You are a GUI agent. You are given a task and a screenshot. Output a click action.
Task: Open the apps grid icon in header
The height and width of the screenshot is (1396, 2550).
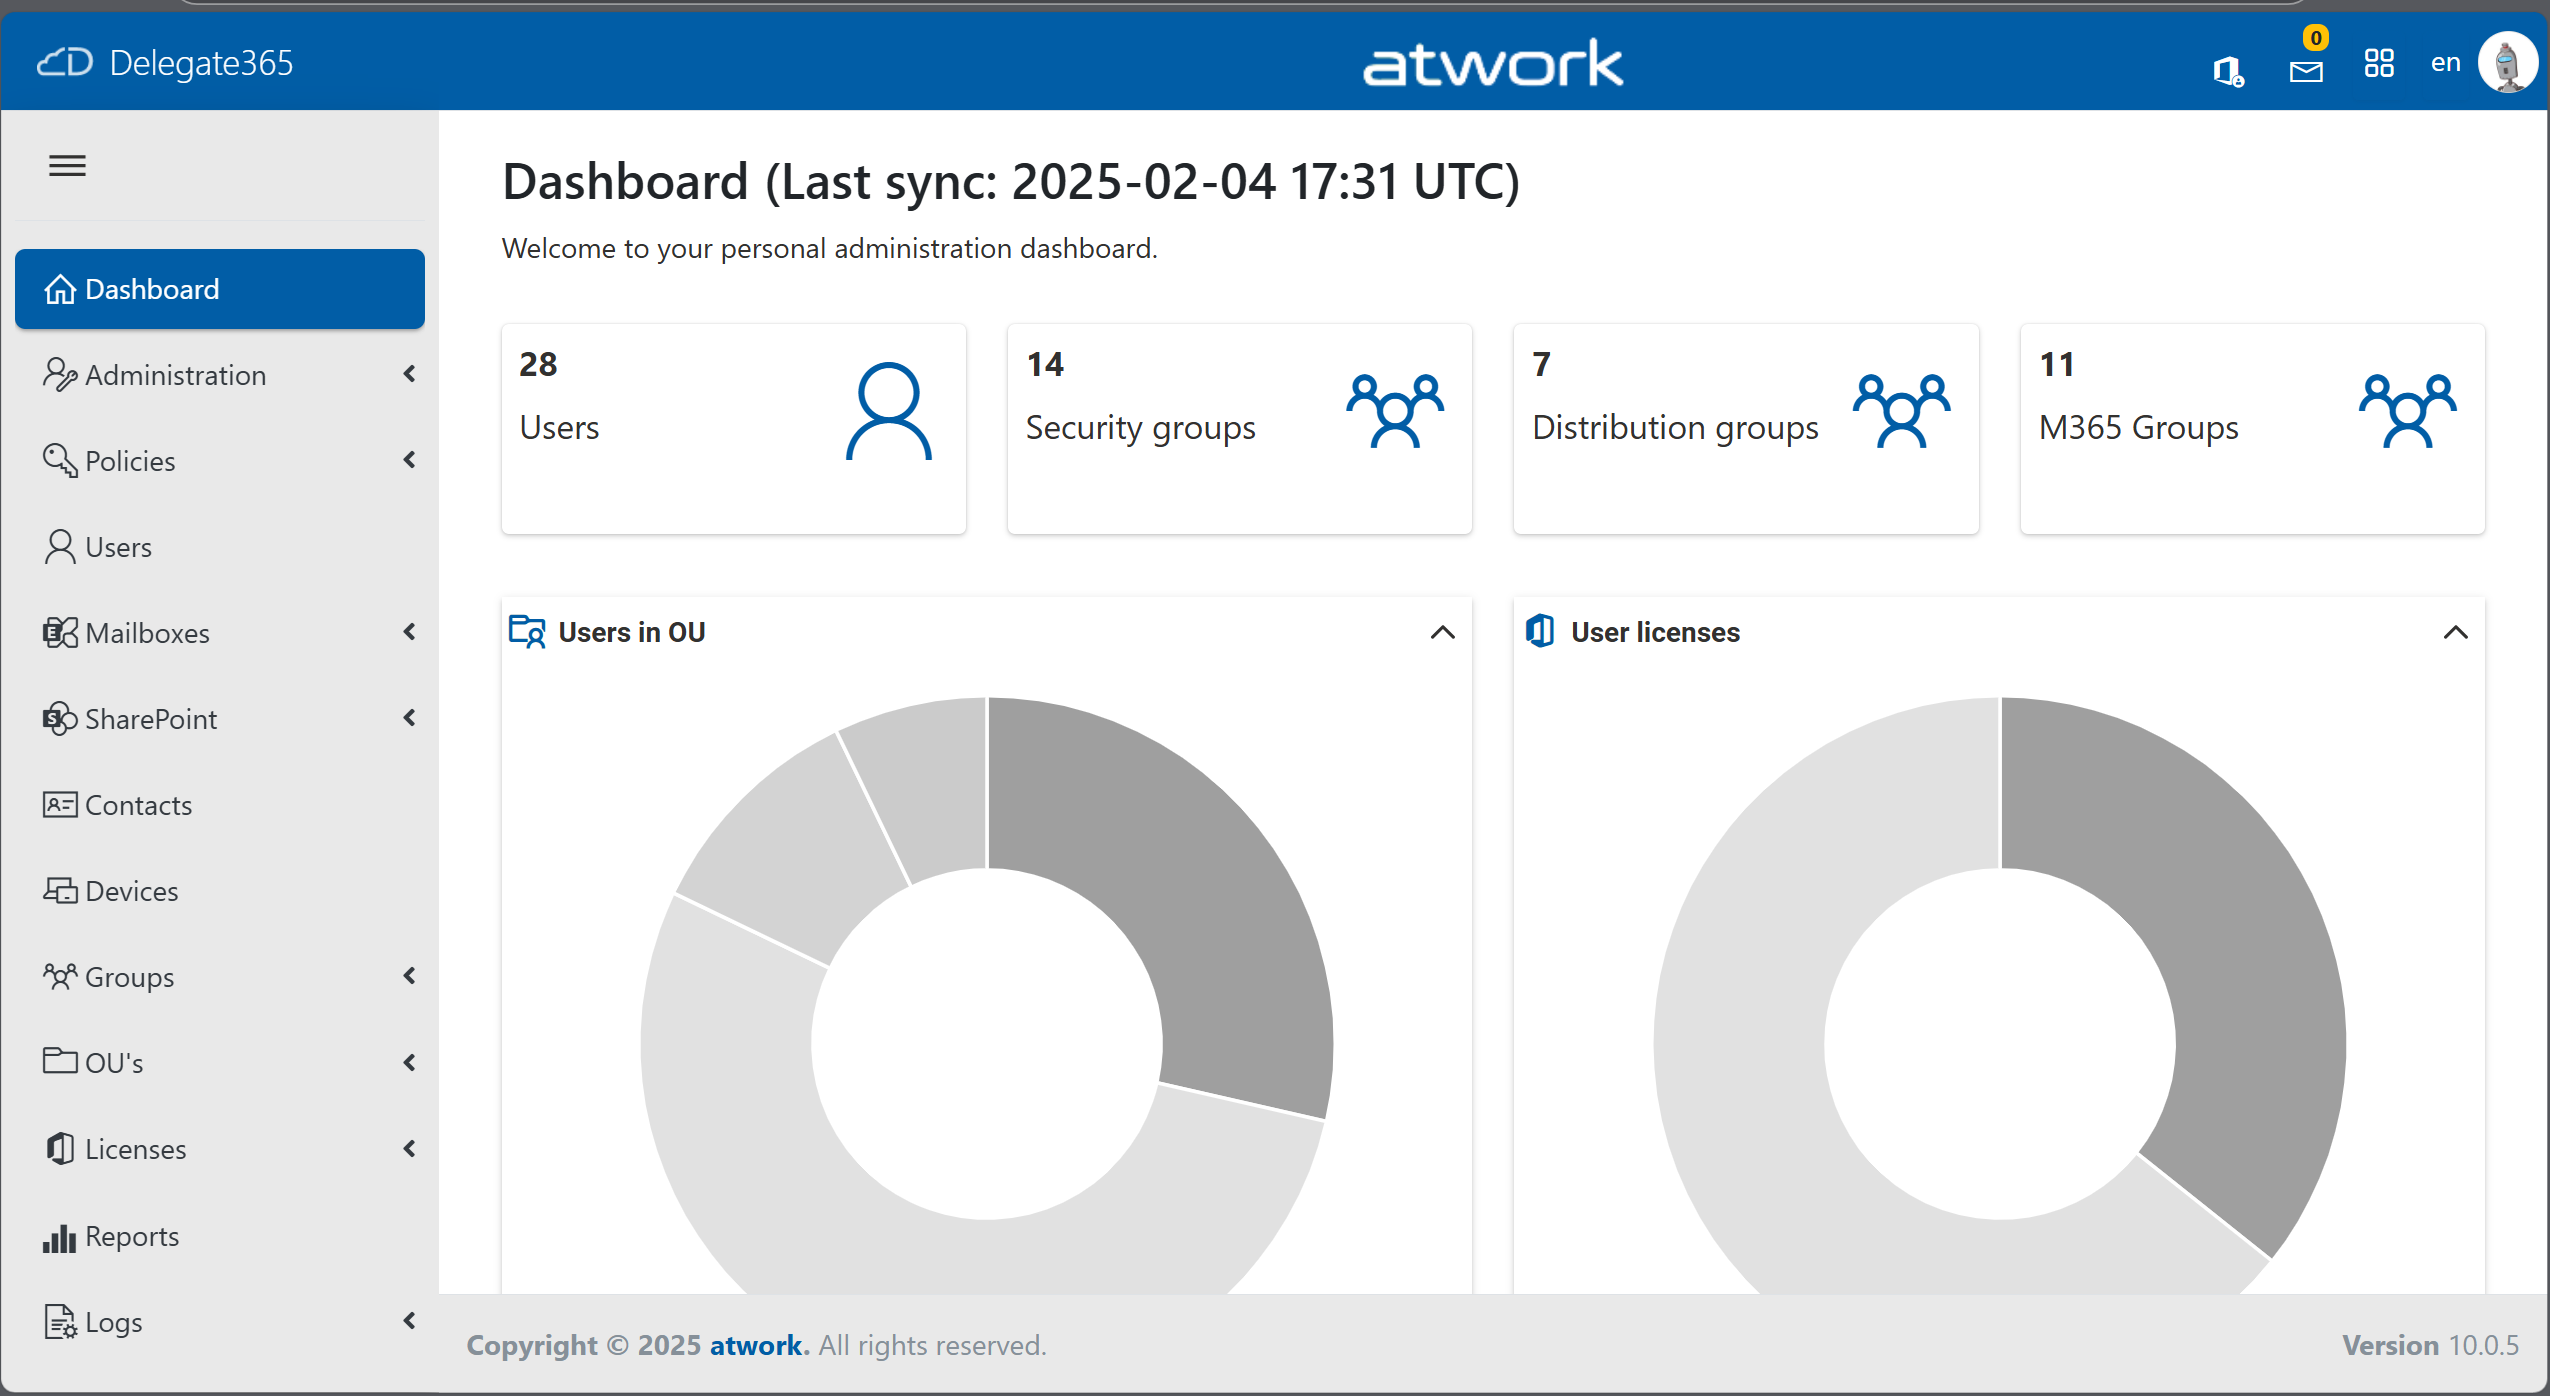click(2379, 63)
